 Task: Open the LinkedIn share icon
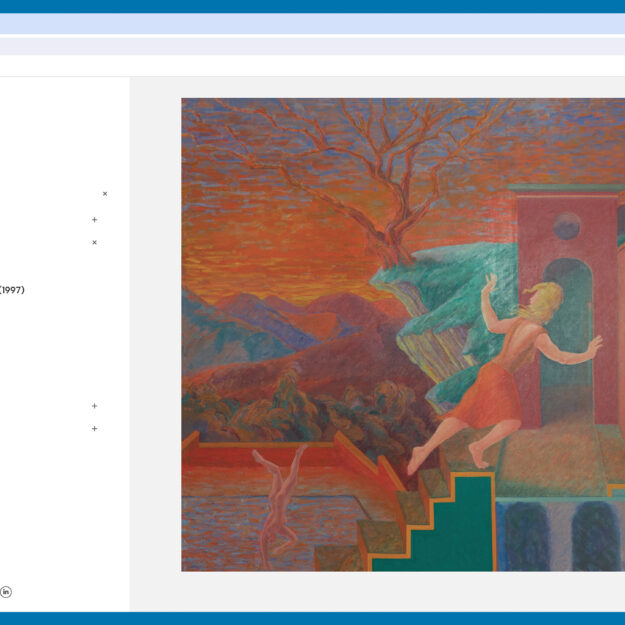[x=6, y=592]
